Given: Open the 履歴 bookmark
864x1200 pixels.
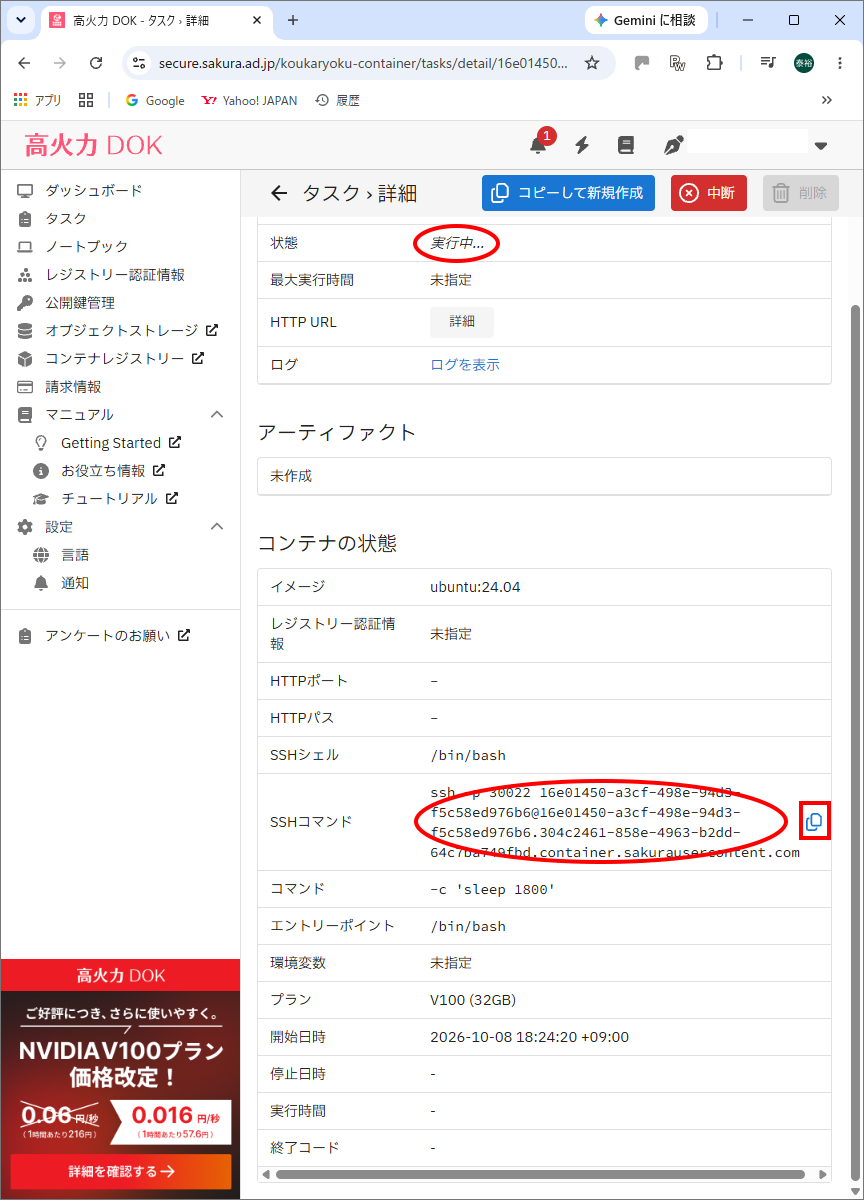Looking at the screenshot, I should tap(337, 100).
